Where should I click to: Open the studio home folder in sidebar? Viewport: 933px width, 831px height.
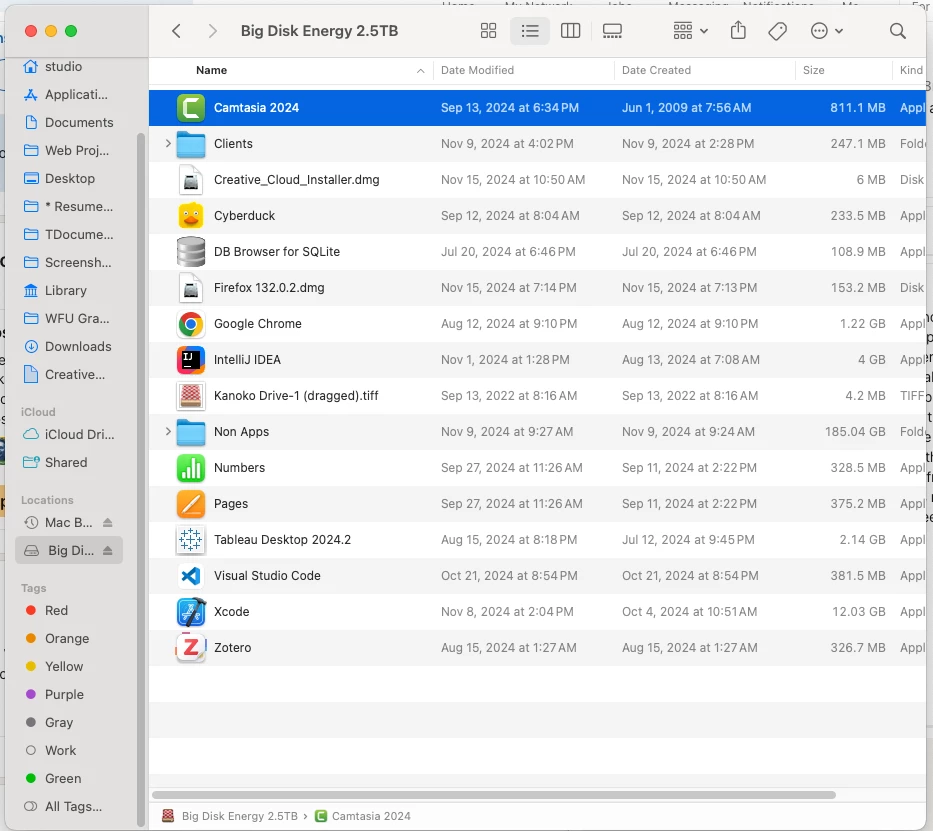[63, 66]
